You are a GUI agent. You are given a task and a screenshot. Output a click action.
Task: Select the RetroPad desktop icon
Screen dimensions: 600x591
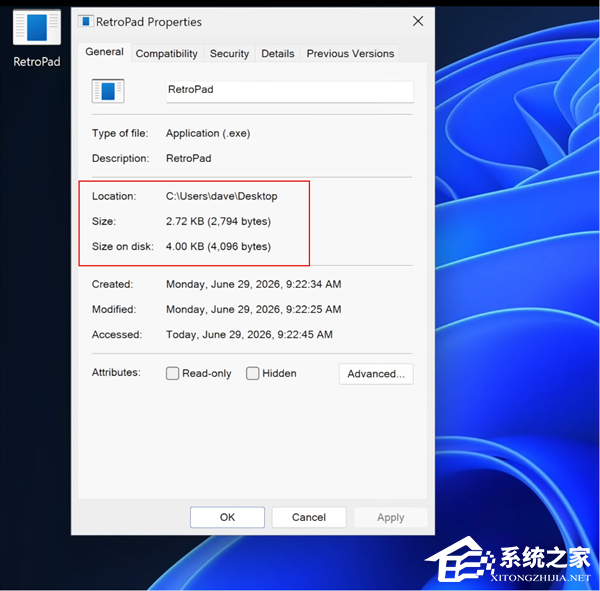click(37, 38)
